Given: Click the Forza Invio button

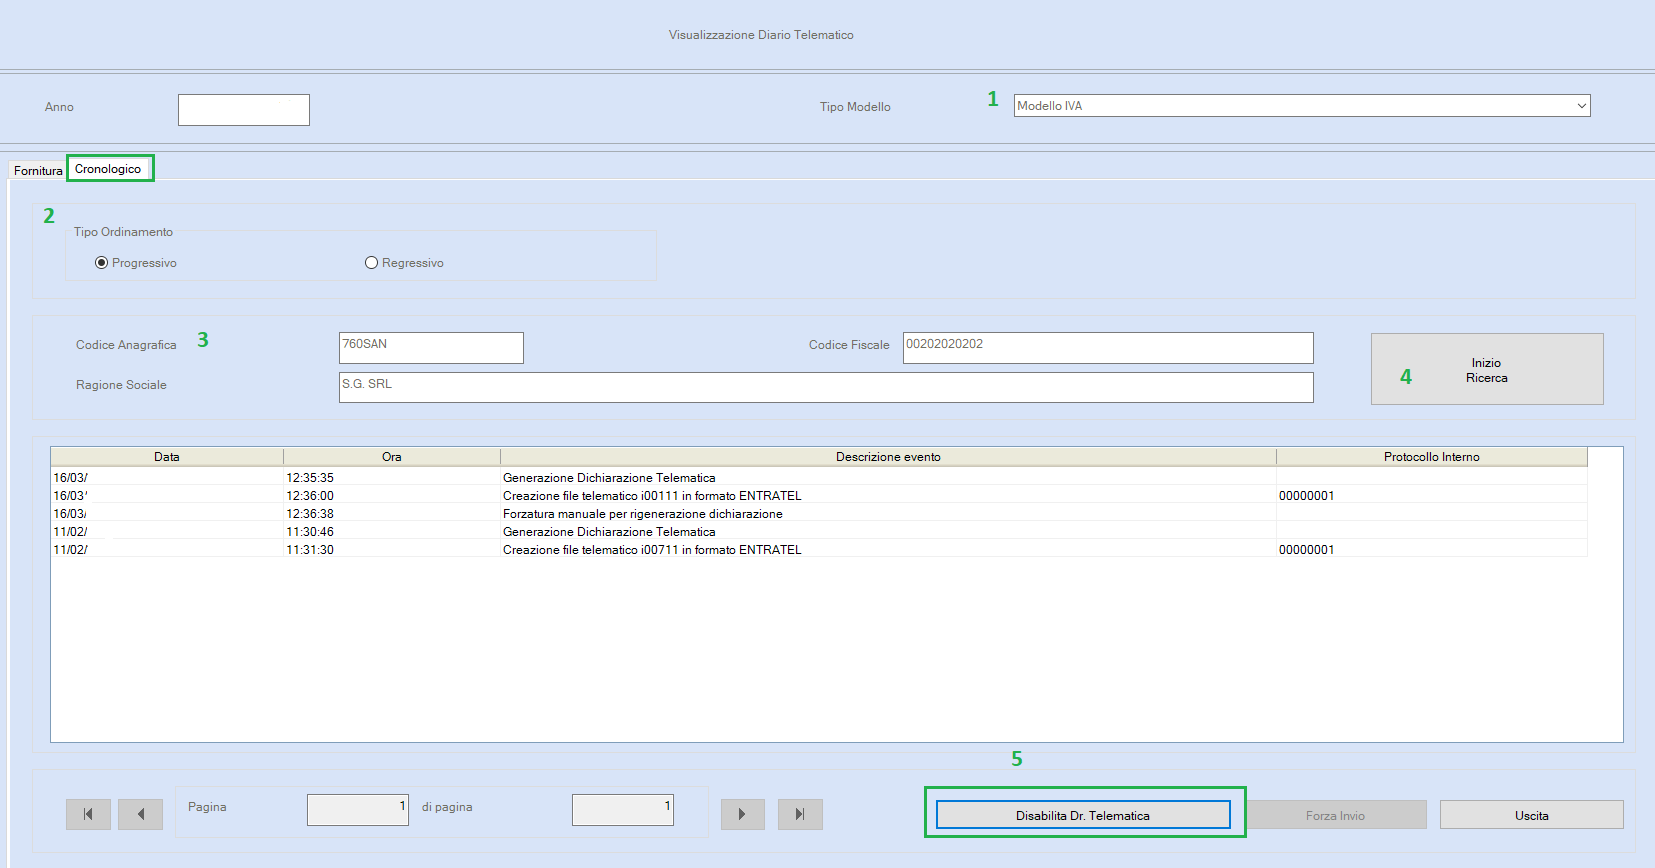Looking at the screenshot, I should point(1335,815).
